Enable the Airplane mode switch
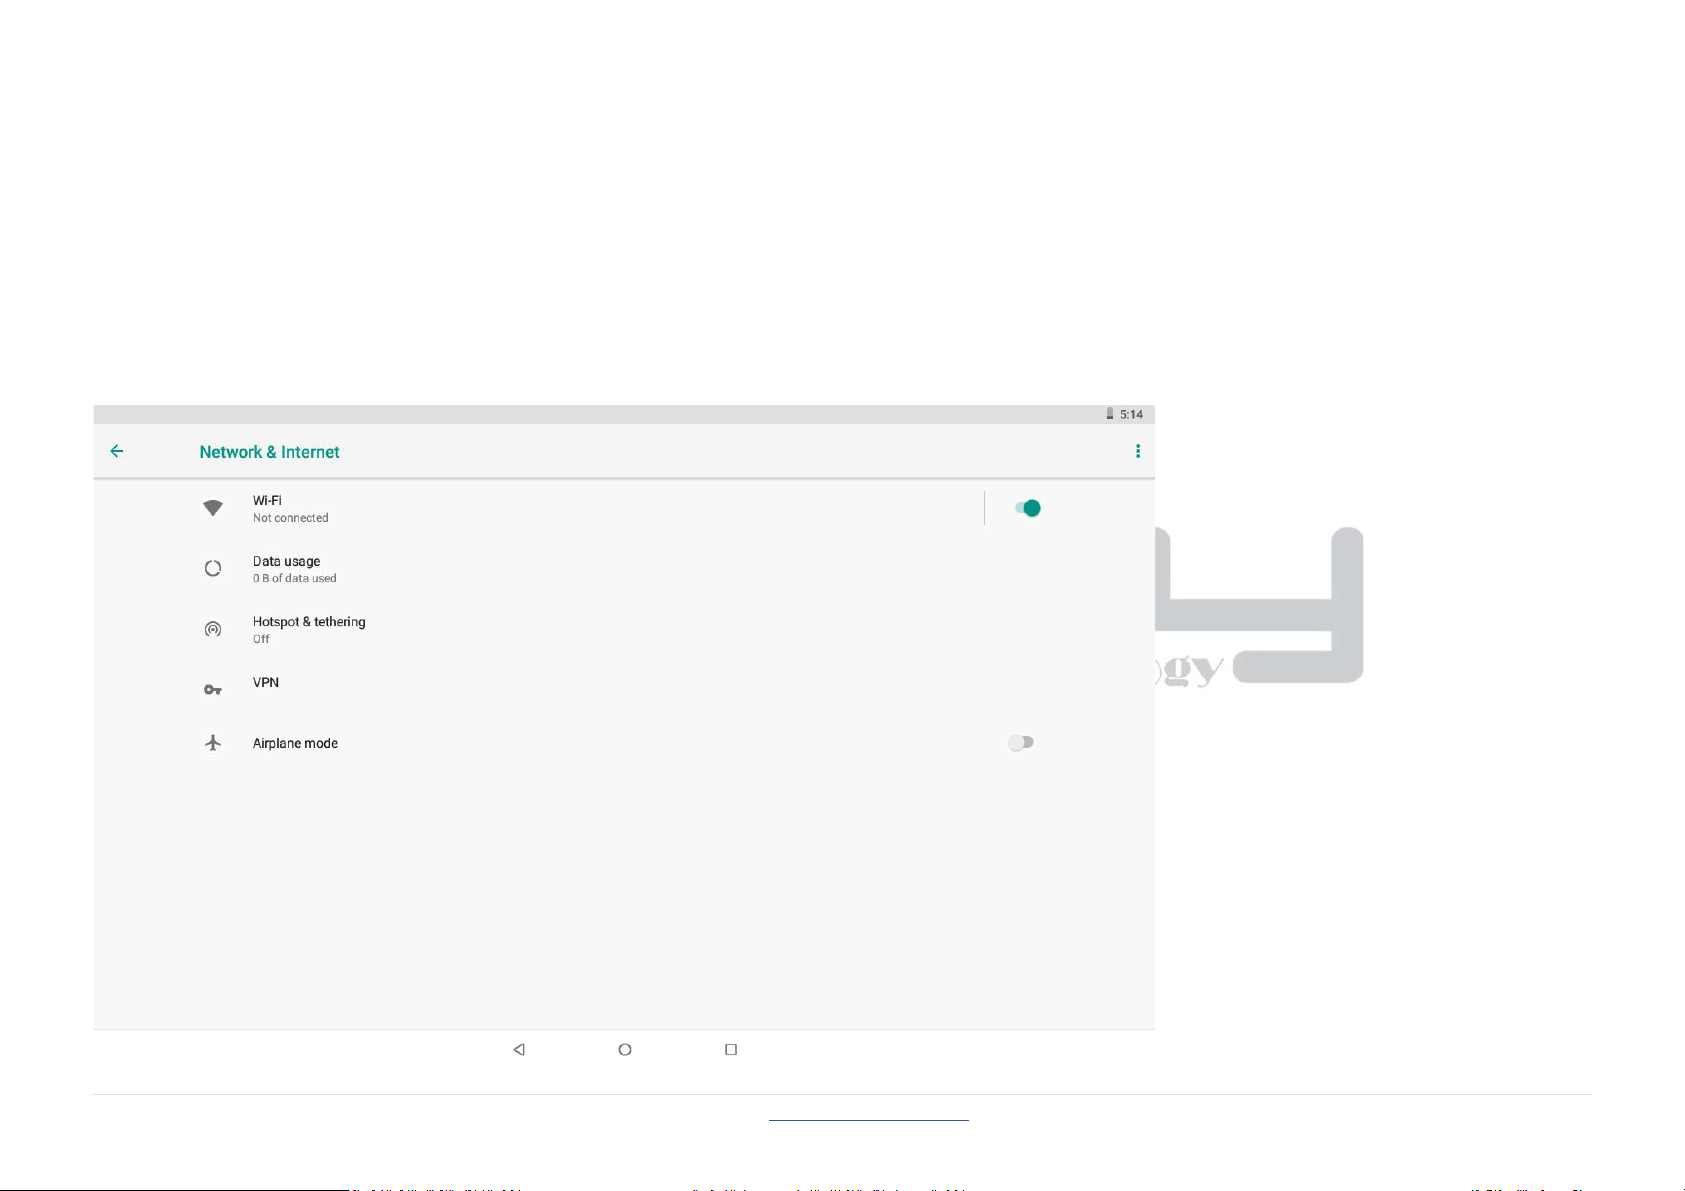The width and height of the screenshot is (1685, 1191). 1021,742
